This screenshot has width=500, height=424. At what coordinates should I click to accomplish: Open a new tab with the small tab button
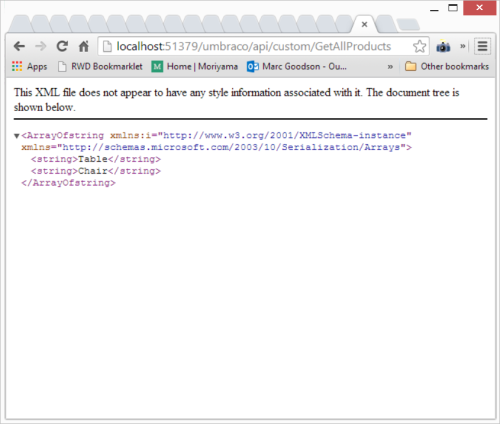pos(408,25)
